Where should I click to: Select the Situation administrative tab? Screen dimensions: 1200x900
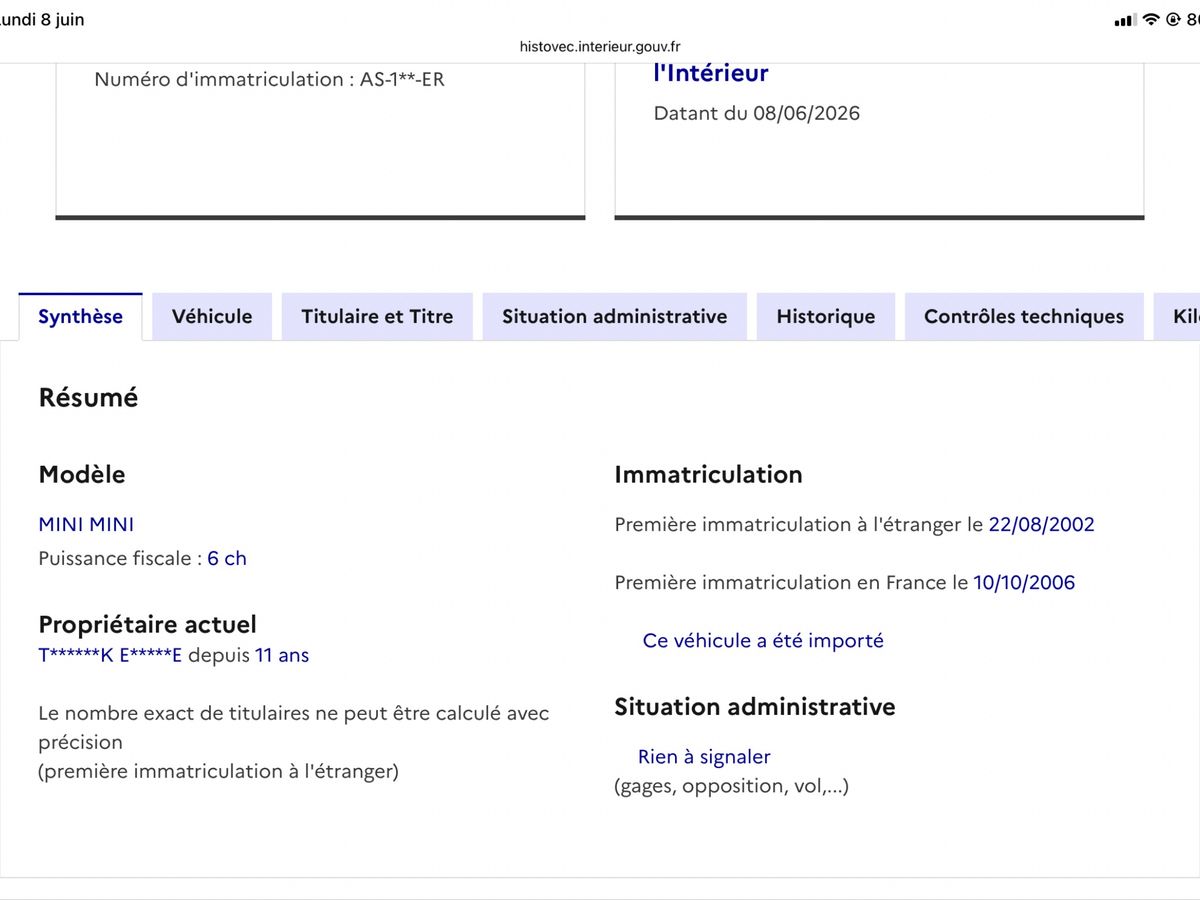pos(615,316)
